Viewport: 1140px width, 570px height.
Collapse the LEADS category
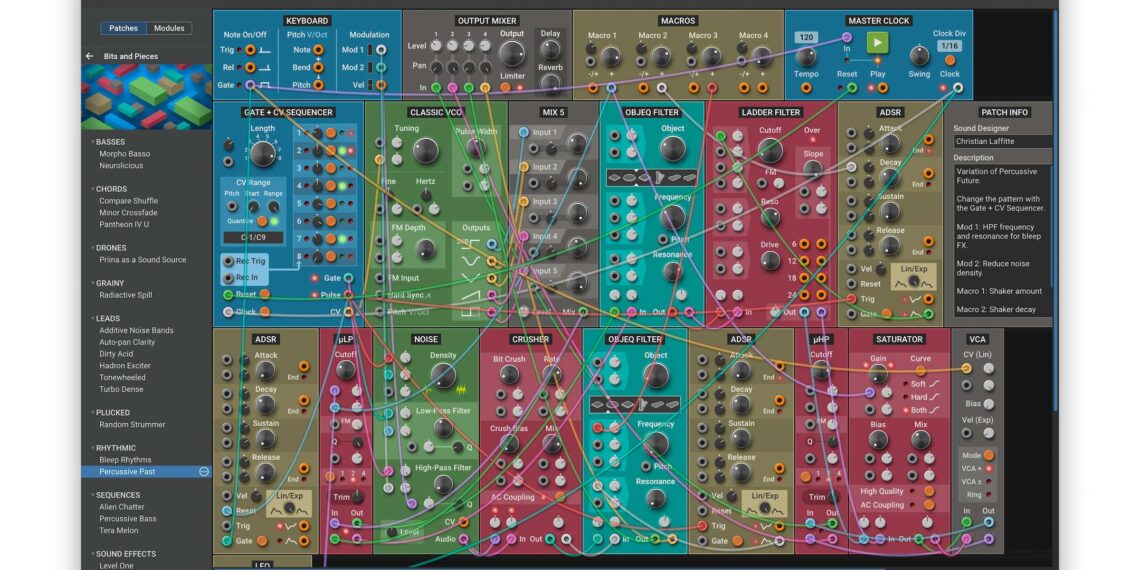pos(92,318)
